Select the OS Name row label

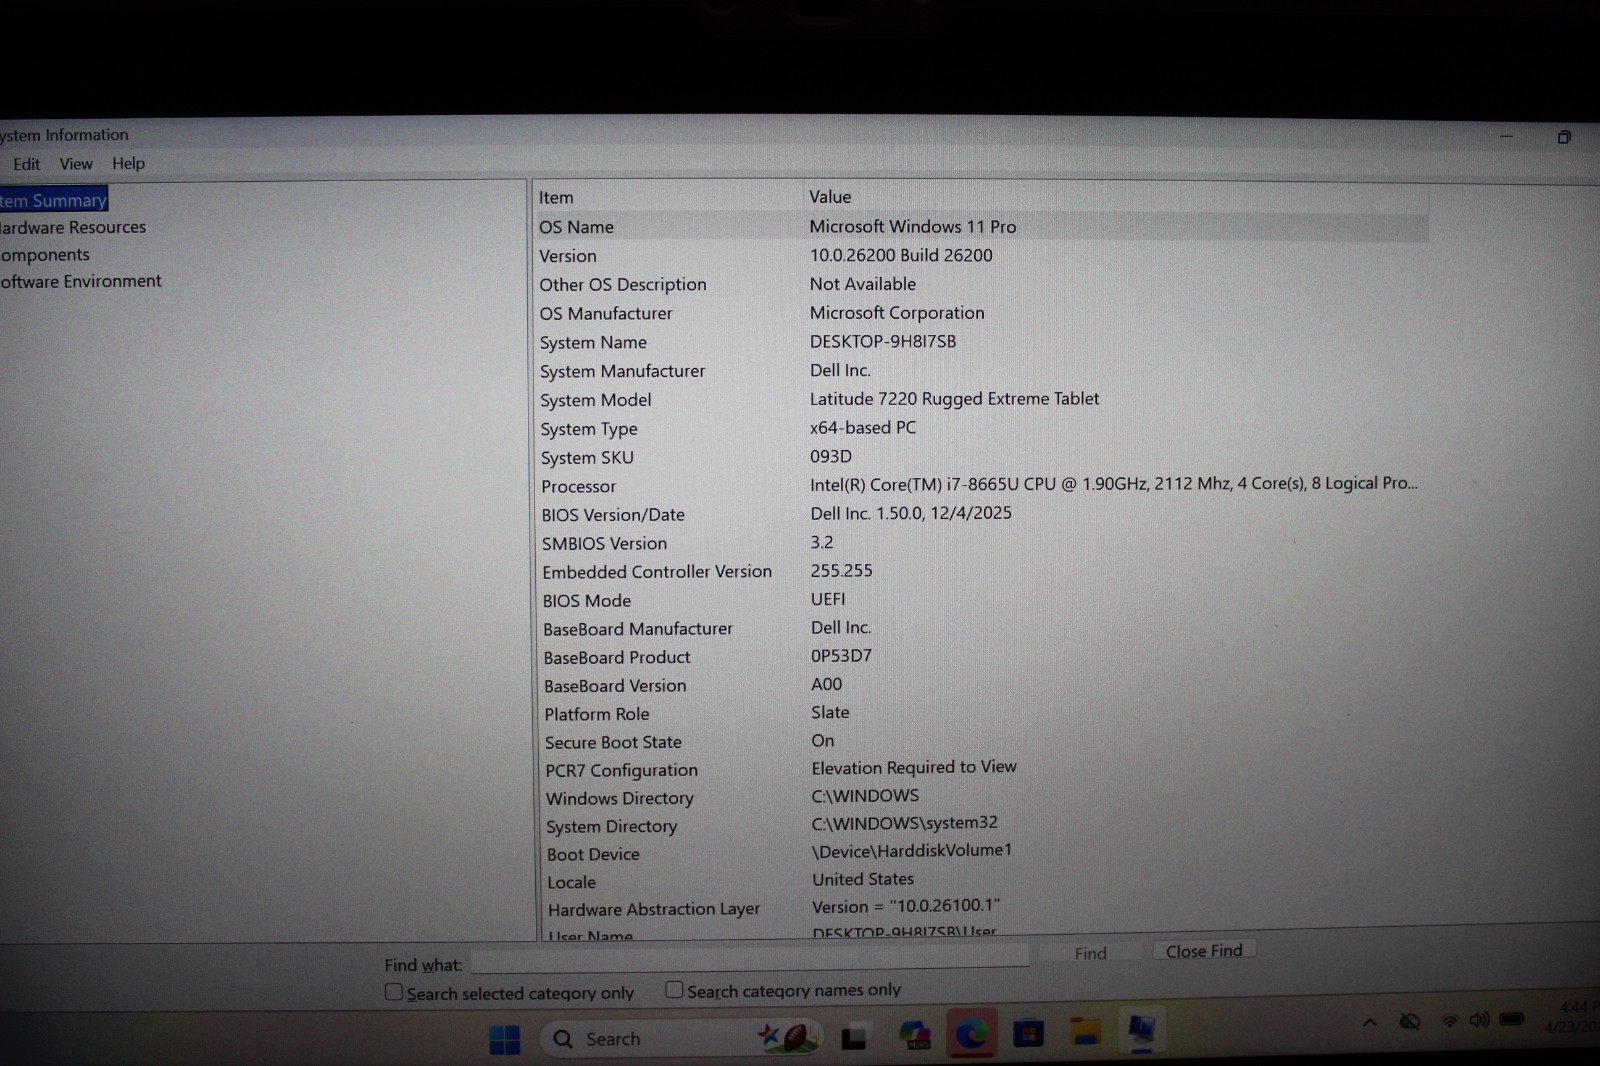point(577,227)
